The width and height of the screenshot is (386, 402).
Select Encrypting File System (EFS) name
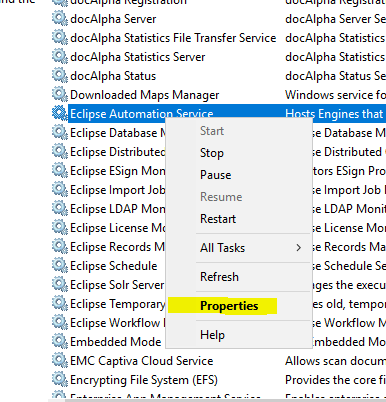[144, 380]
